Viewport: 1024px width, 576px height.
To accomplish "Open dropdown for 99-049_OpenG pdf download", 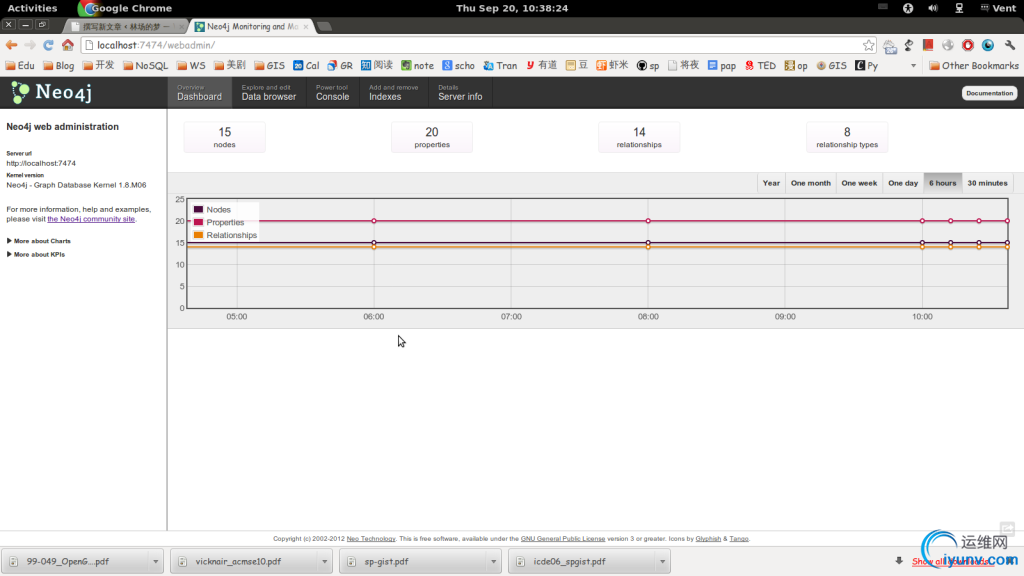I will (x=155, y=562).
